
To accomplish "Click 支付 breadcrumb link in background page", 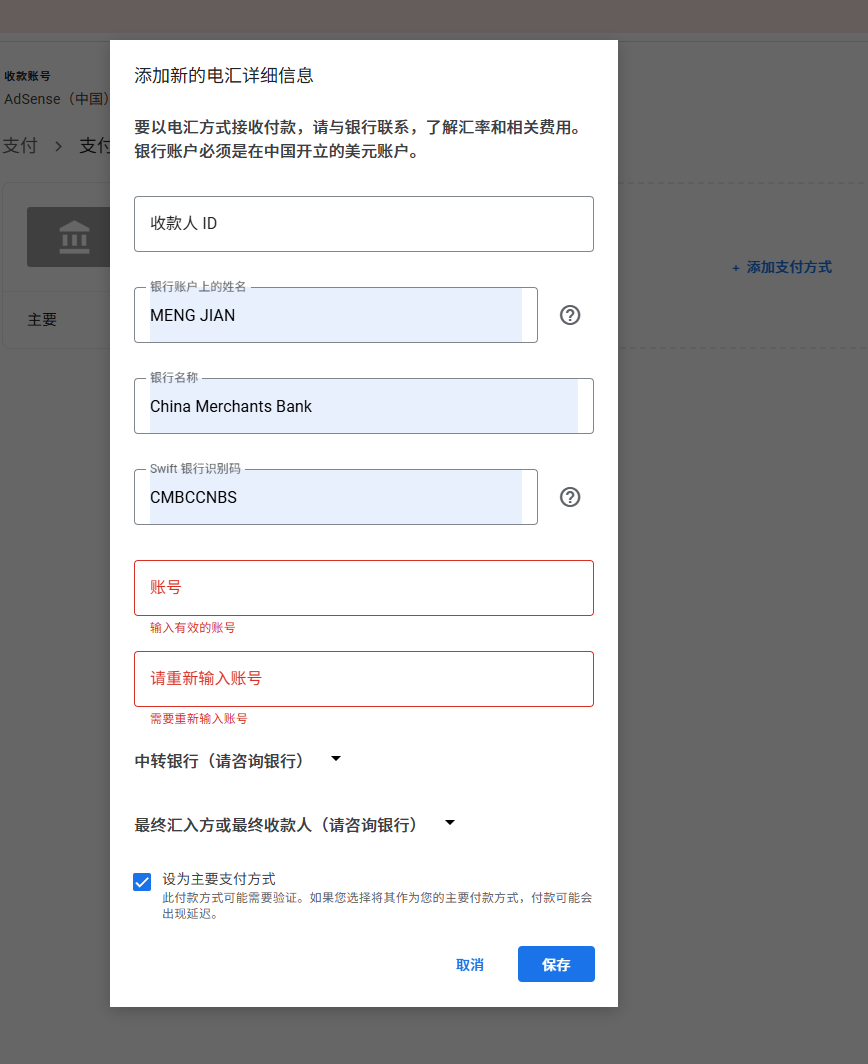I will [20, 145].
